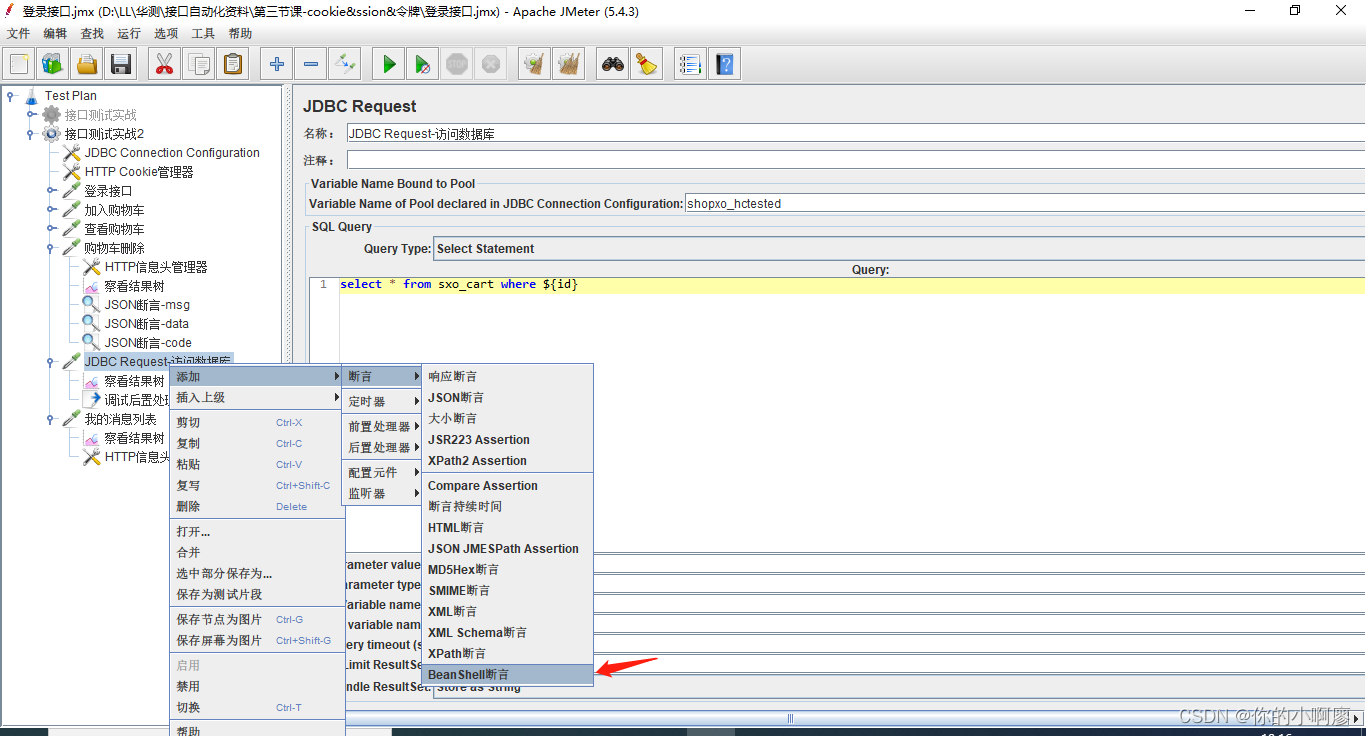
Task: Select HTTP Cookie管理器 tree item
Action: coord(139,172)
